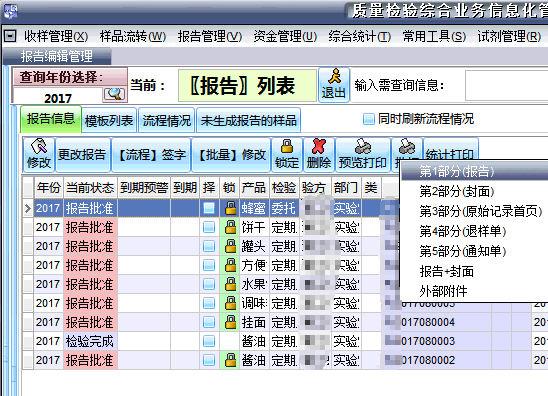Click the 修改 hammer icon button

point(39,154)
